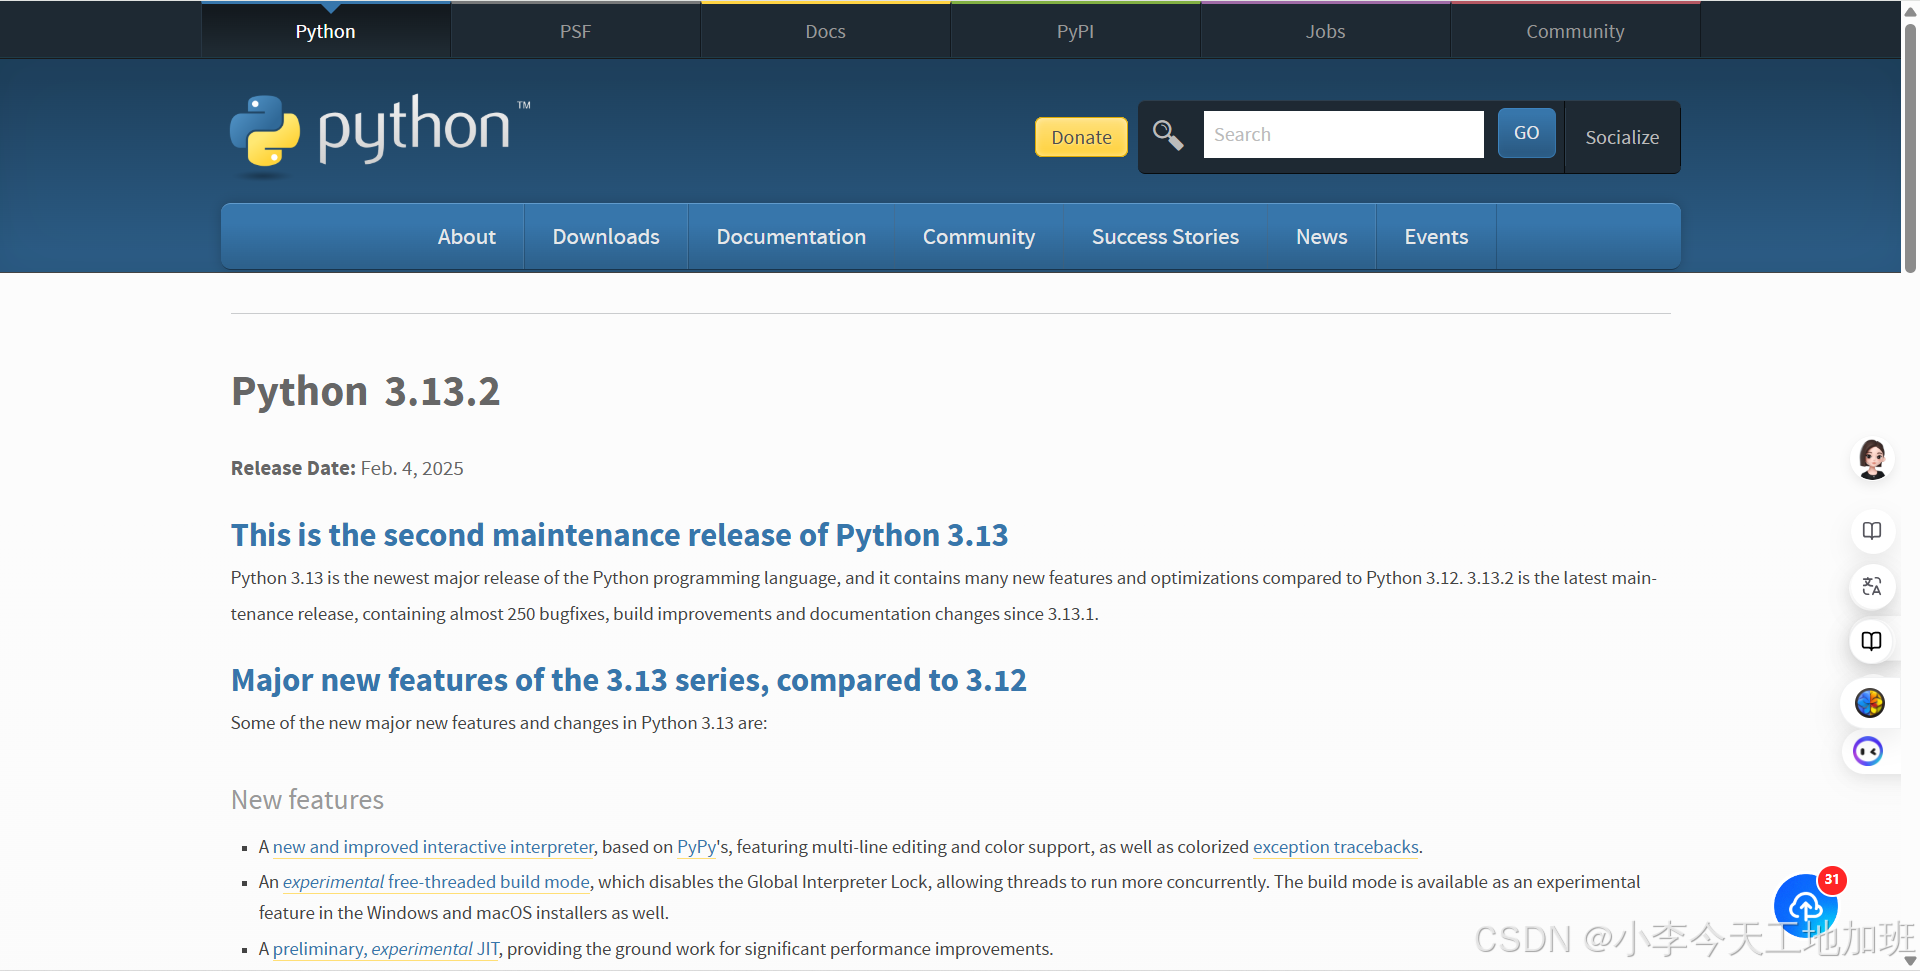The width and height of the screenshot is (1920, 971).
Task: Click the 'New features' subheading
Action: point(307,800)
